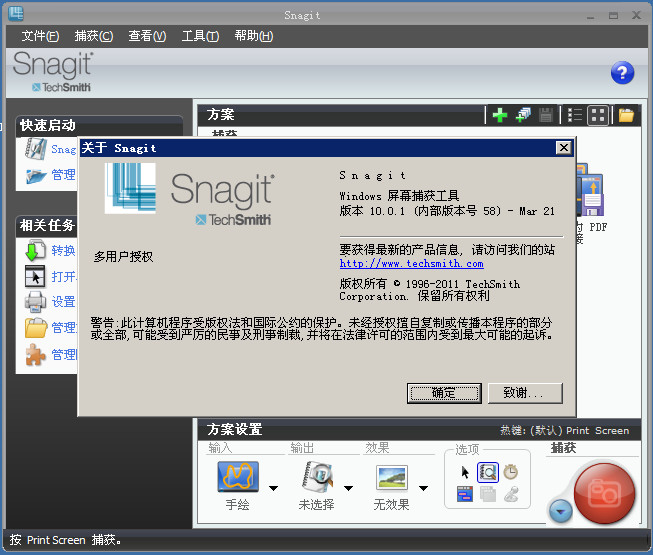Click the 手绘 input mode icon

coord(238,477)
